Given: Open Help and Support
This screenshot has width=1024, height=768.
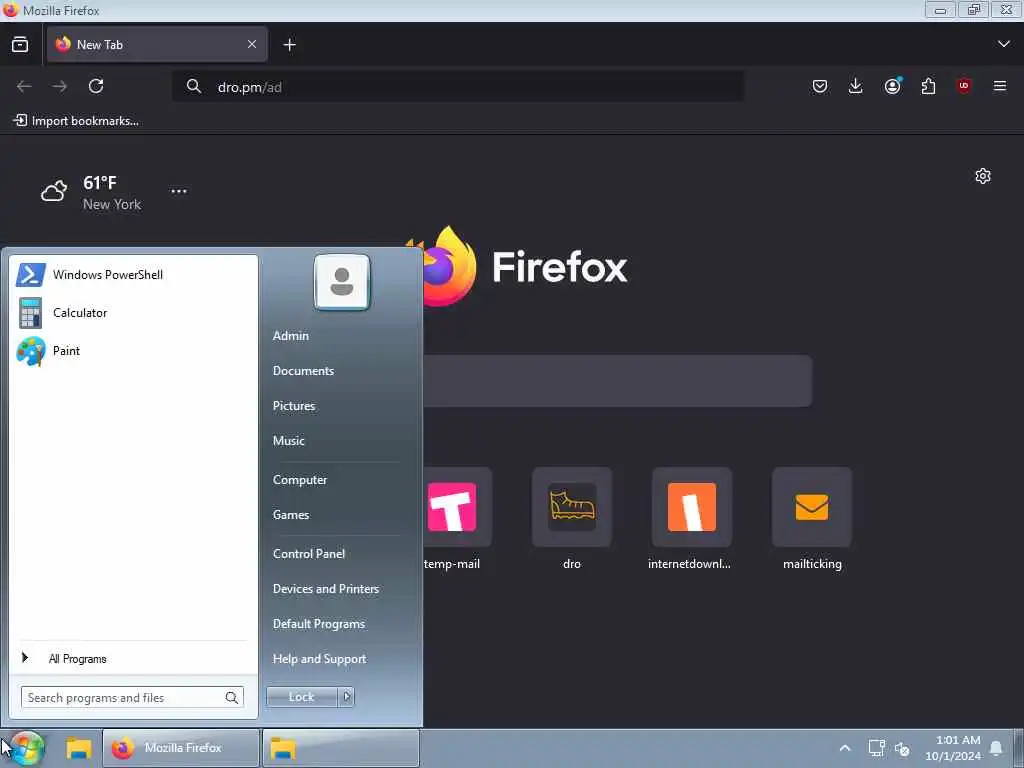Looking at the screenshot, I should click(319, 659).
